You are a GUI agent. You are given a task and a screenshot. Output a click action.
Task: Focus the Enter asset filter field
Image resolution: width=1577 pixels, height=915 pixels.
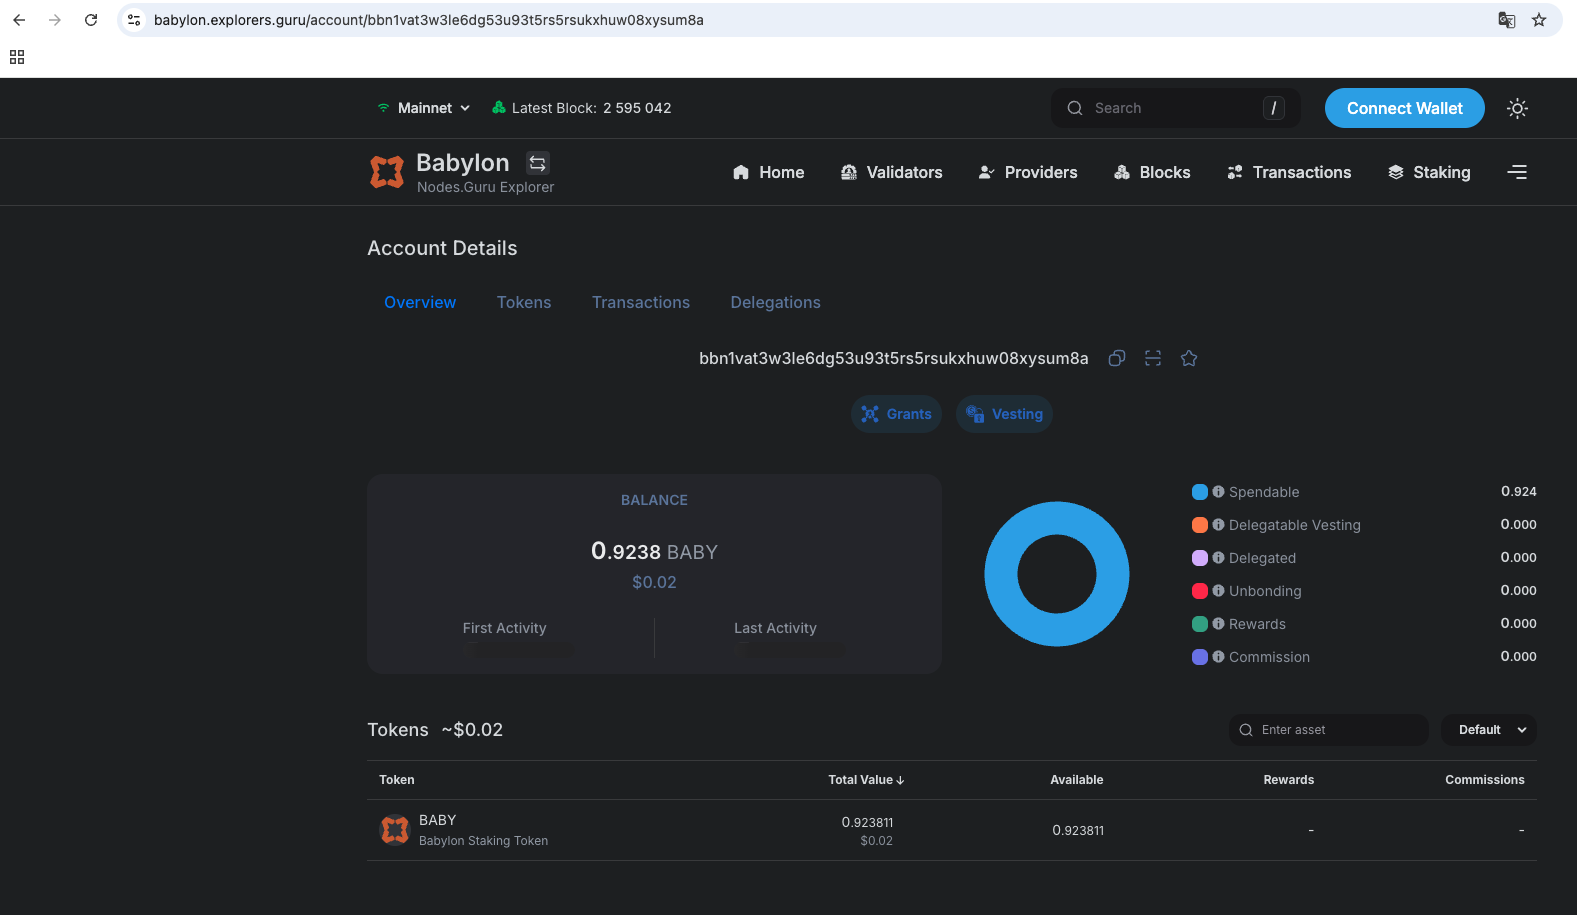pos(1328,730)
